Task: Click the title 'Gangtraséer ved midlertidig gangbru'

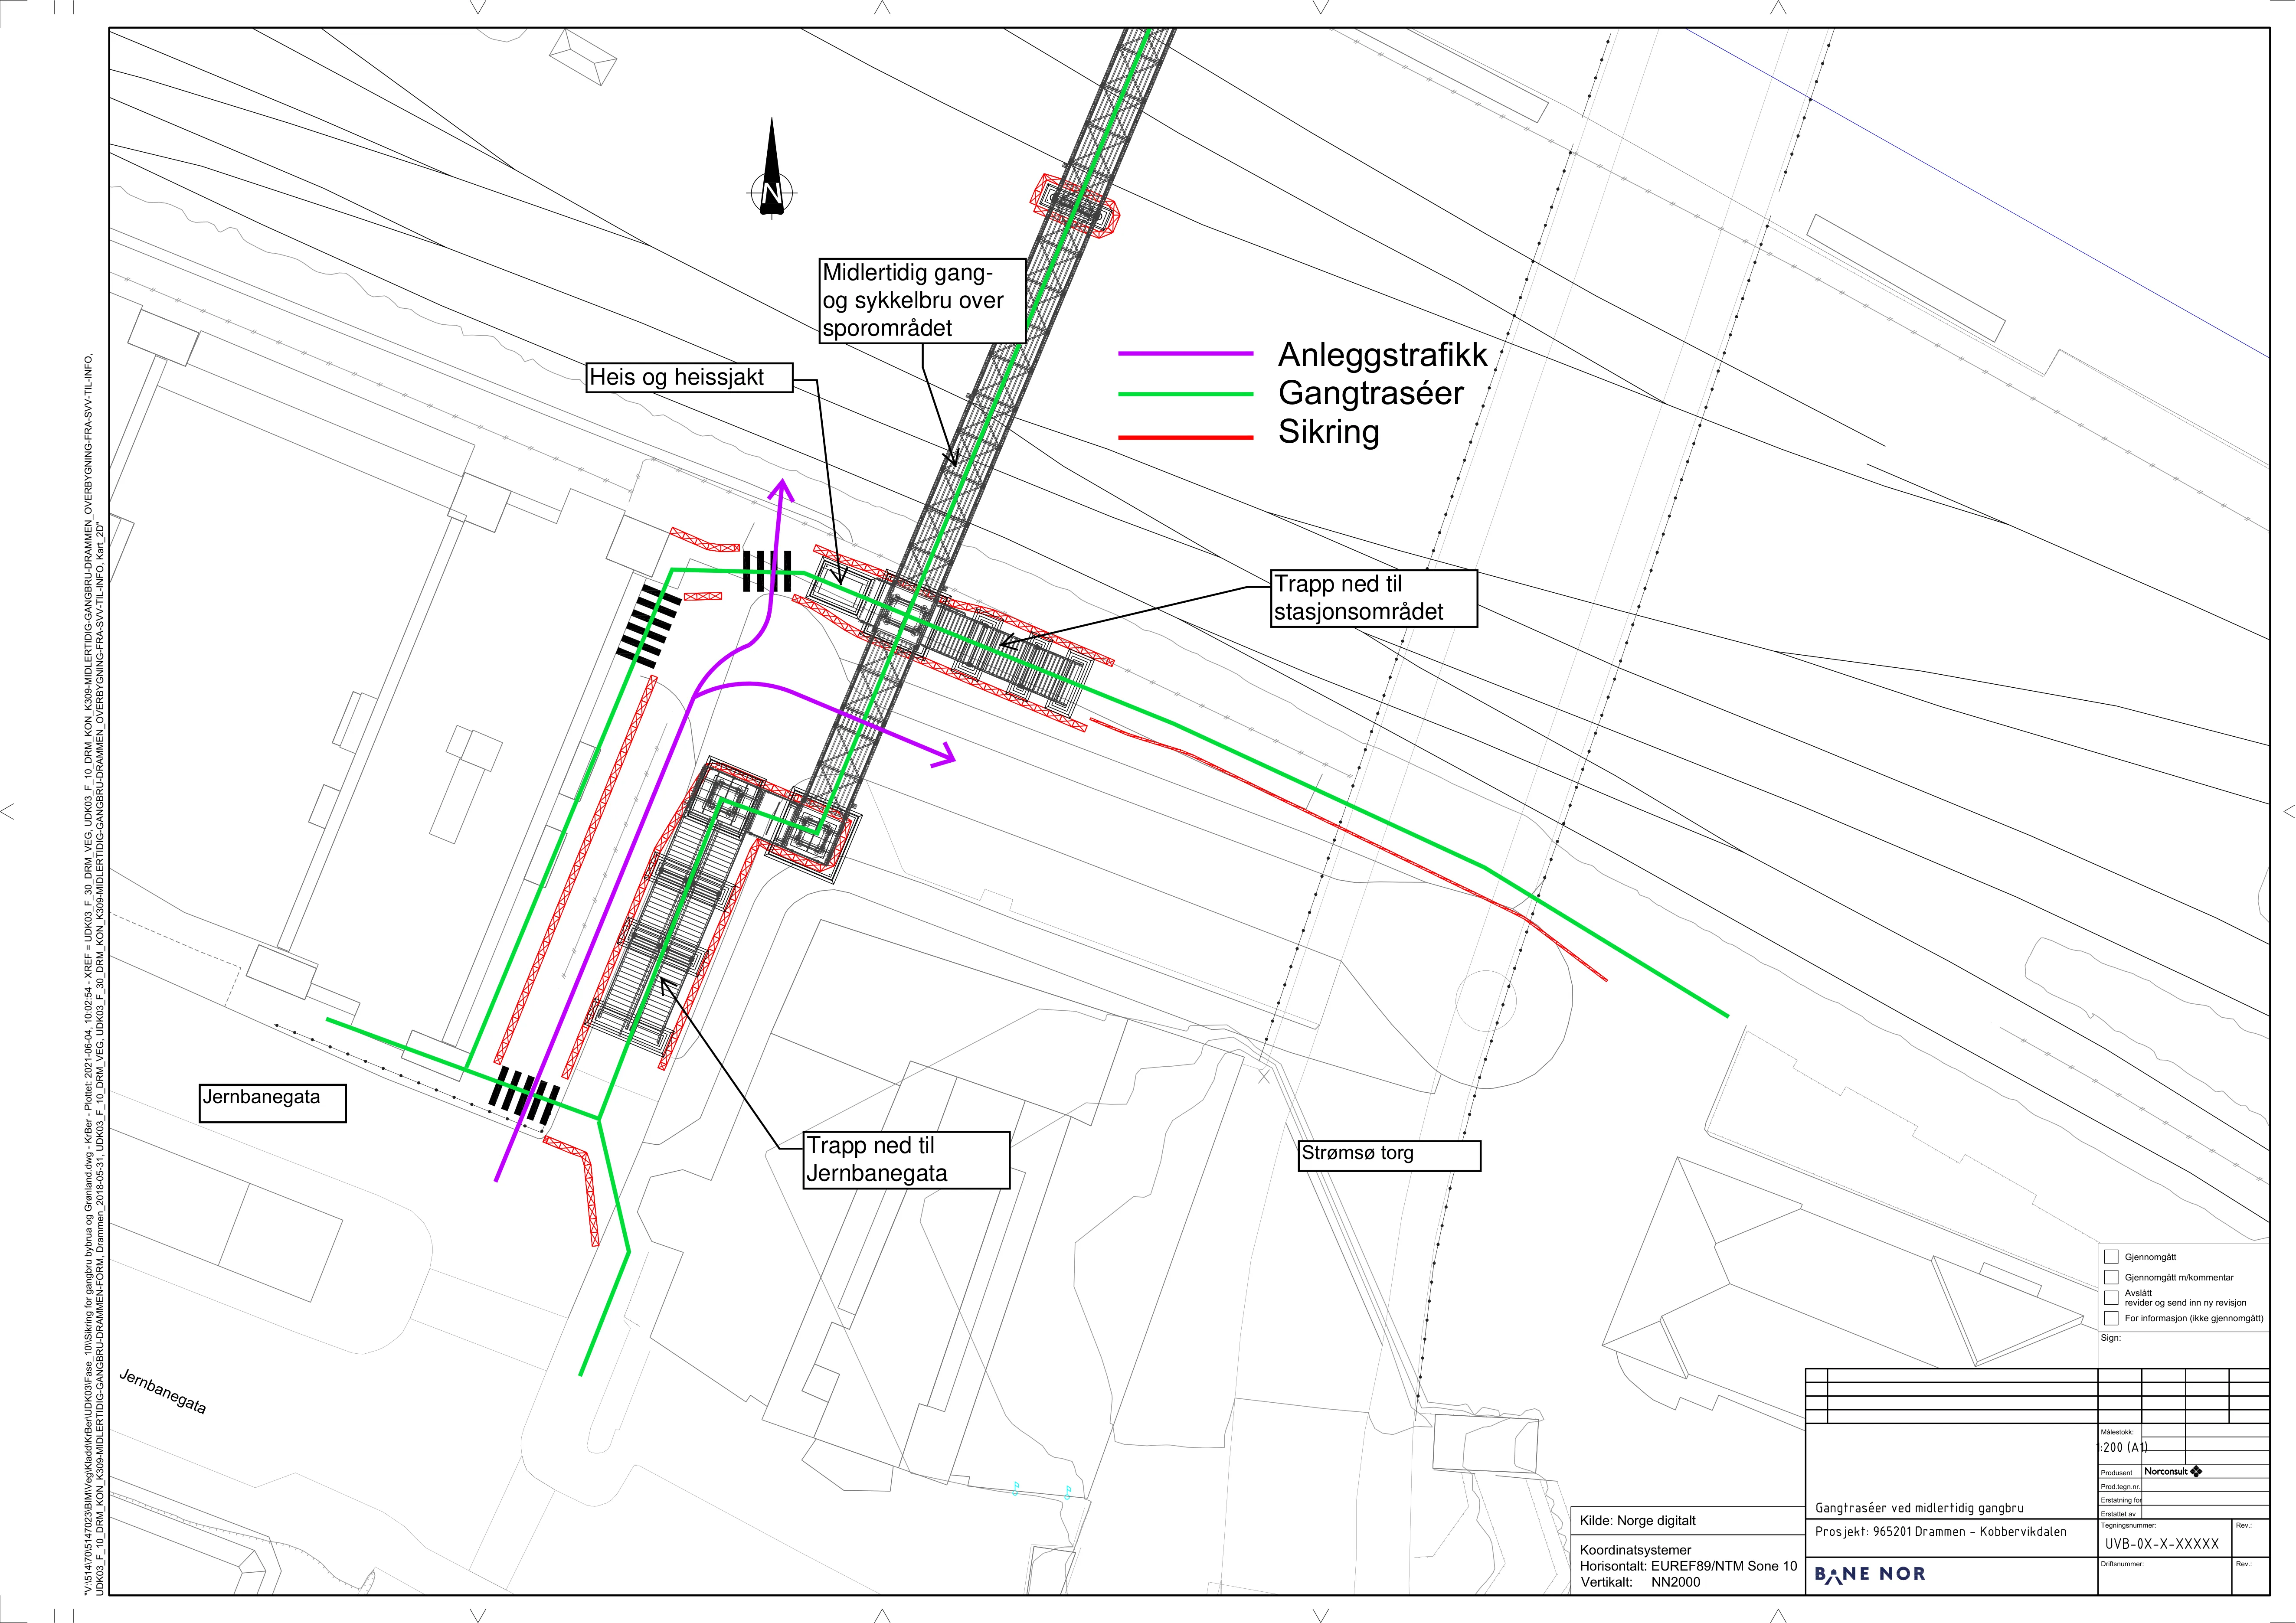Action: click(1919, 1508)
